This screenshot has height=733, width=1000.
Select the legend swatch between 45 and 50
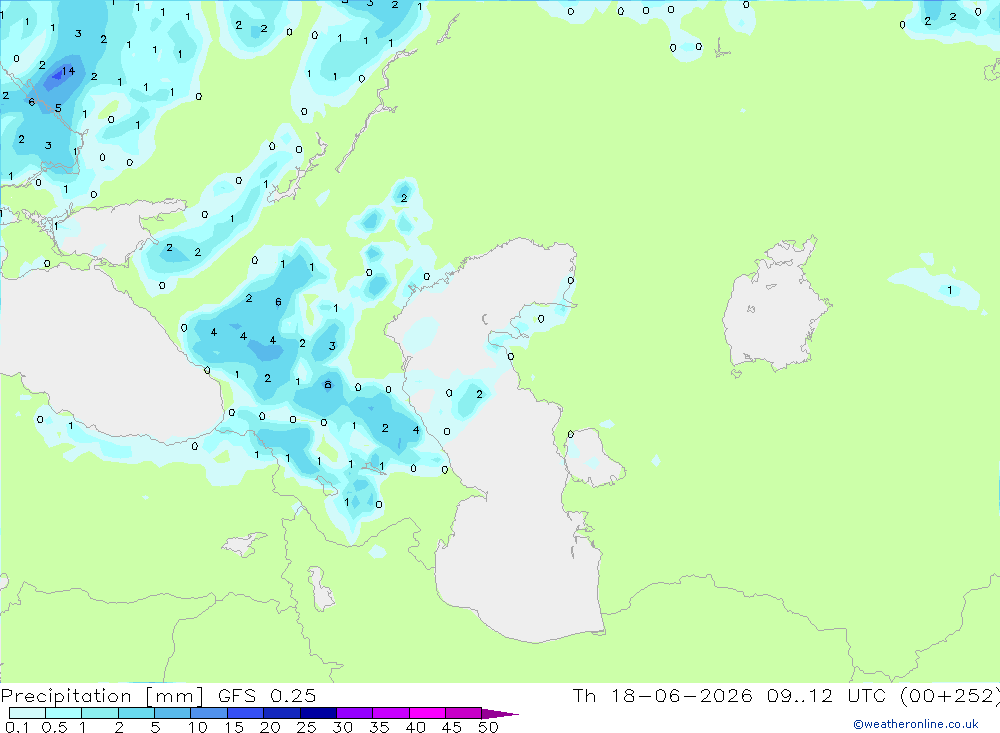click(x=463, y=713)
